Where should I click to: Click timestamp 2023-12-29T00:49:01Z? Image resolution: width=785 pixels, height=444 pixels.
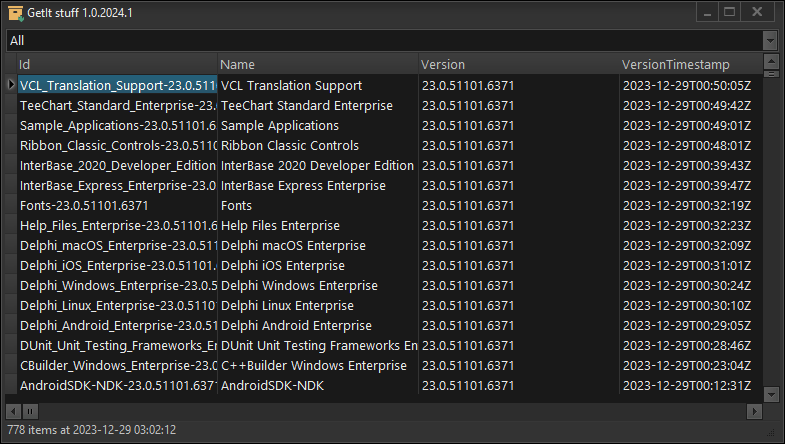pyautogui.click(x=687, y=126)
